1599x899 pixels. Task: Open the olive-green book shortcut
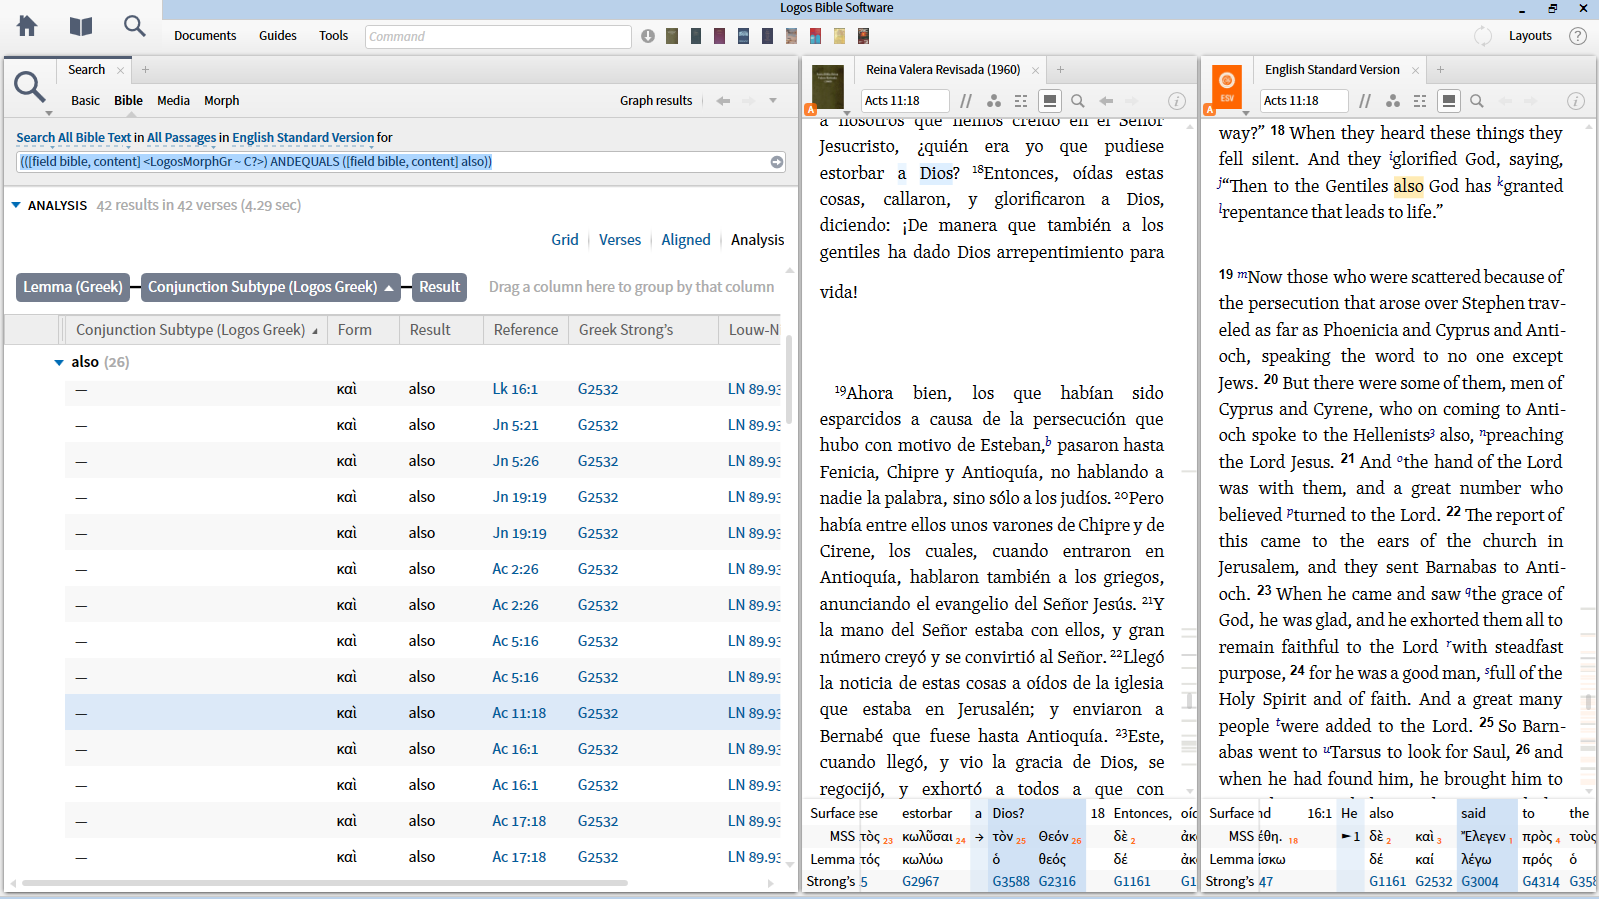point(672,36)
